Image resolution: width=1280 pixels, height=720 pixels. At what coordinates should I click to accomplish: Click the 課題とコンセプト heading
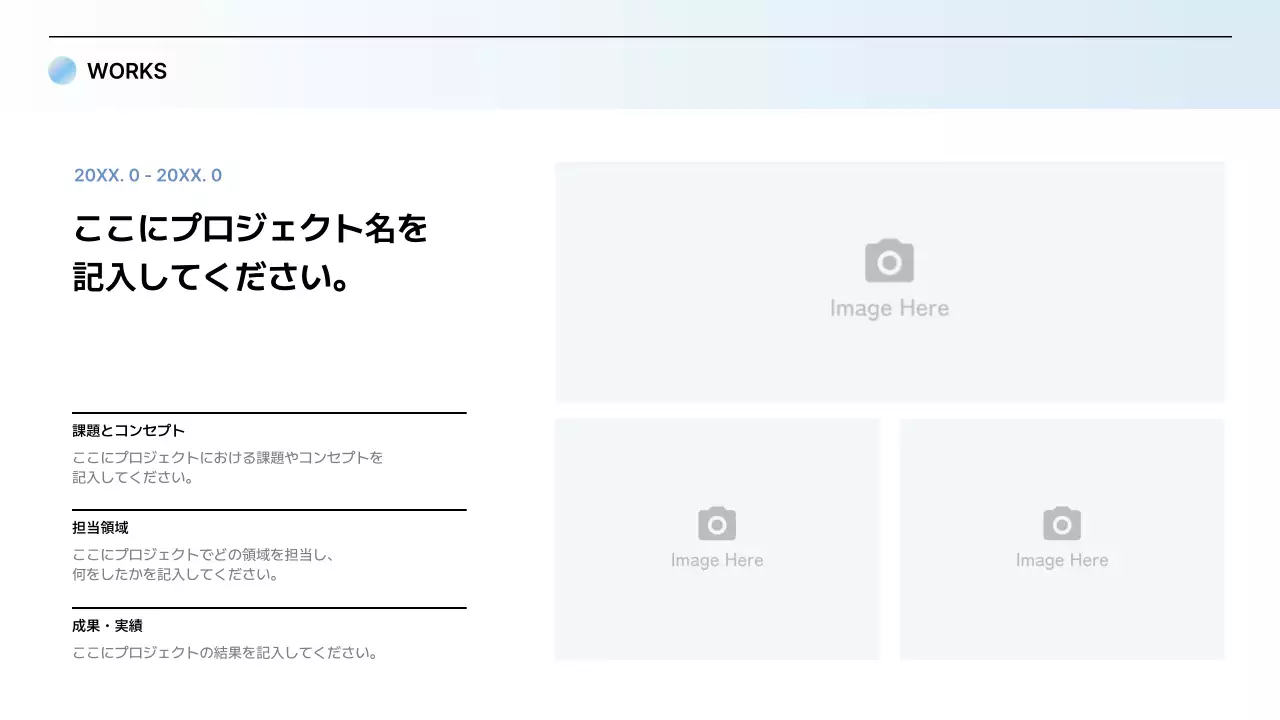127,430
